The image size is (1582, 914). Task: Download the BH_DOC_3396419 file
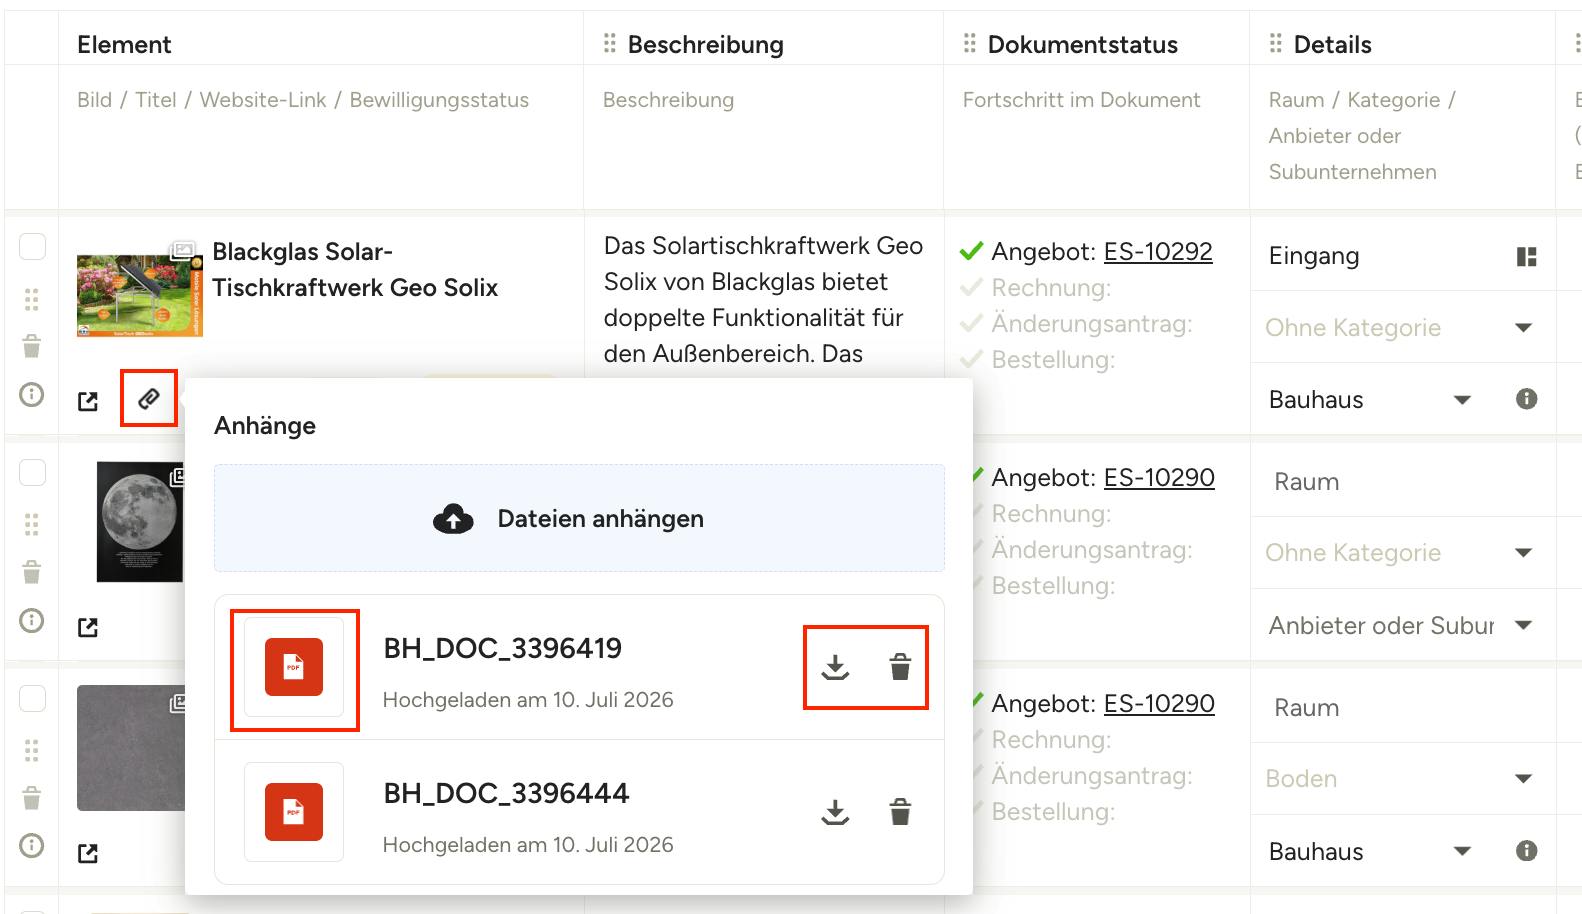(x=835, y=668)
